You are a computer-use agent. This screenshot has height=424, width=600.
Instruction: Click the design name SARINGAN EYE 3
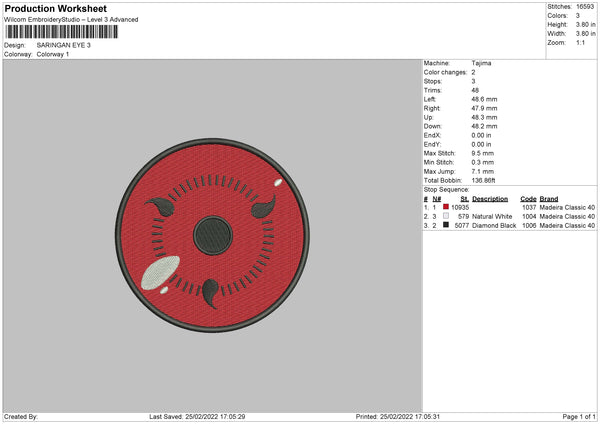(x=64, y=45)
